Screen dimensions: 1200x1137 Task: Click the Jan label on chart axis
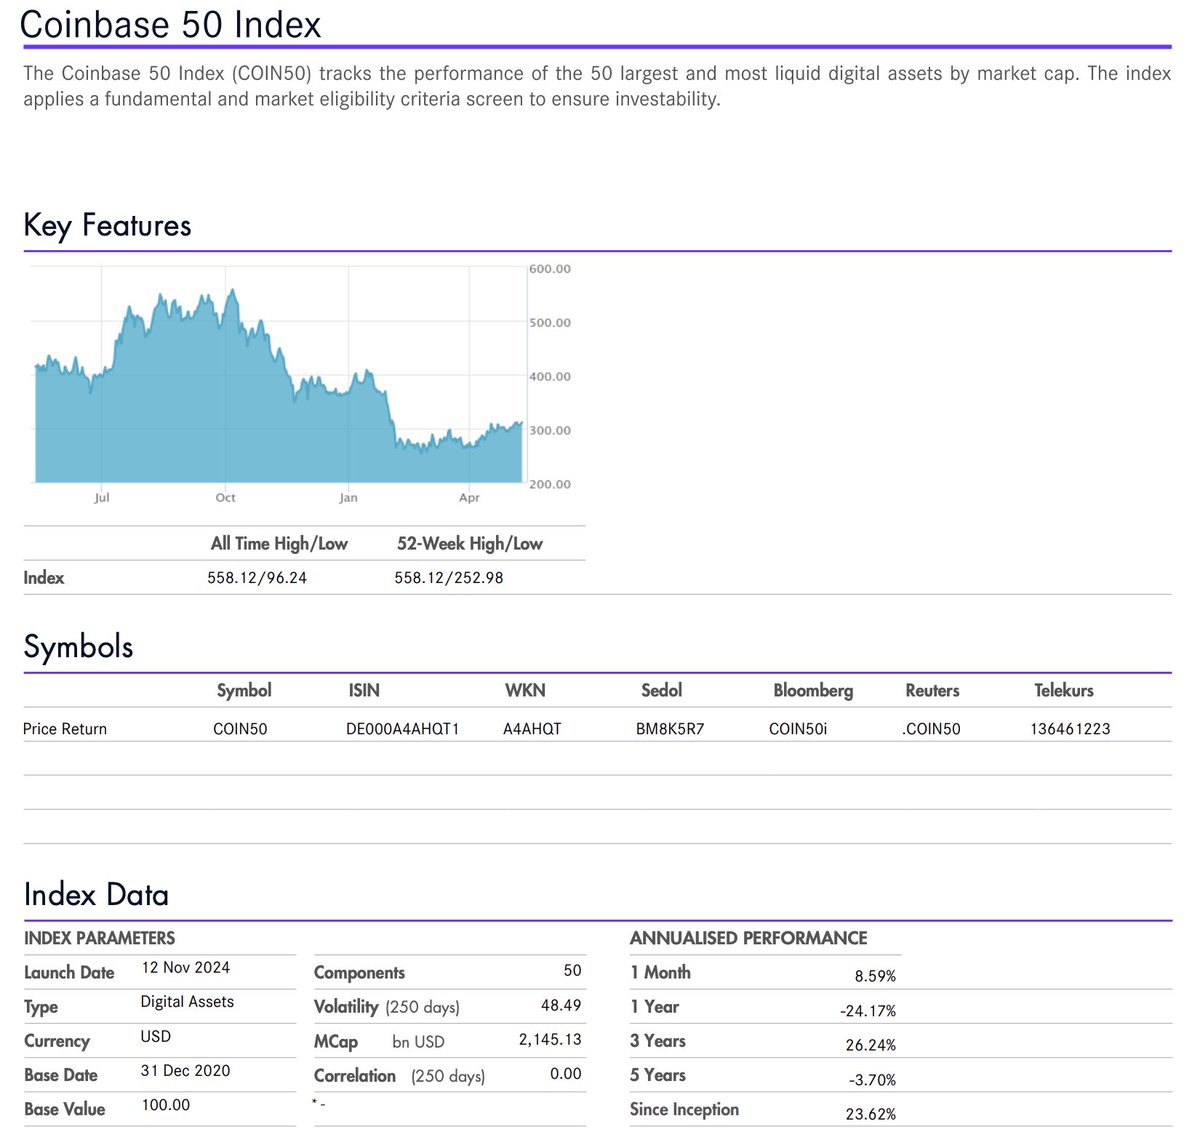348,498
